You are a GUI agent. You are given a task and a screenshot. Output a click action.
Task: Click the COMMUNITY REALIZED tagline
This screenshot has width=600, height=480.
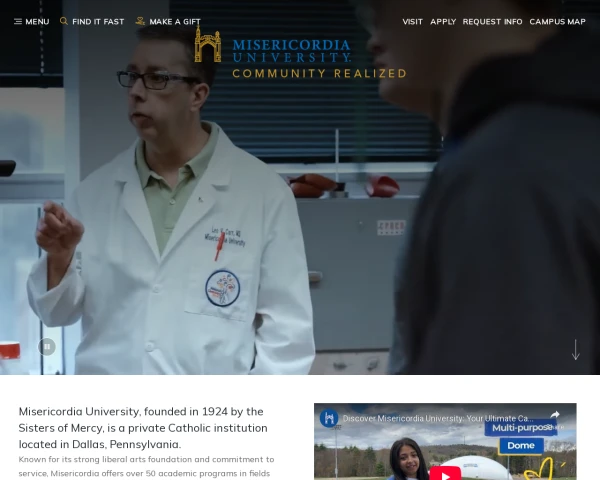pos(319,73)
